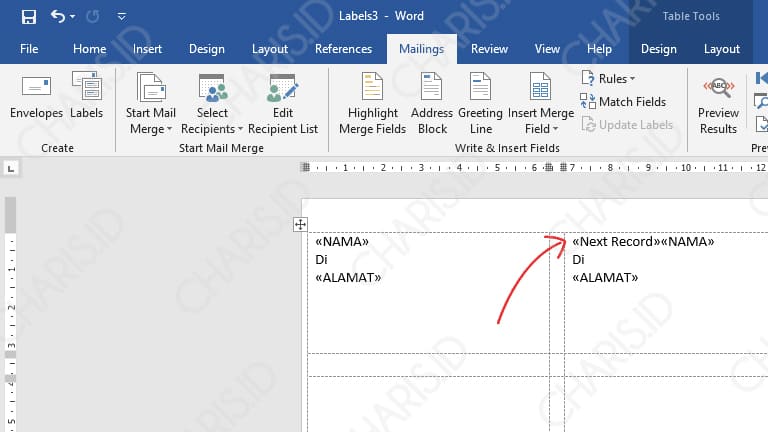768x432 pixels.
Task: Go to the Insert tab
Action: pyautogui.click(x=147, y=49)
